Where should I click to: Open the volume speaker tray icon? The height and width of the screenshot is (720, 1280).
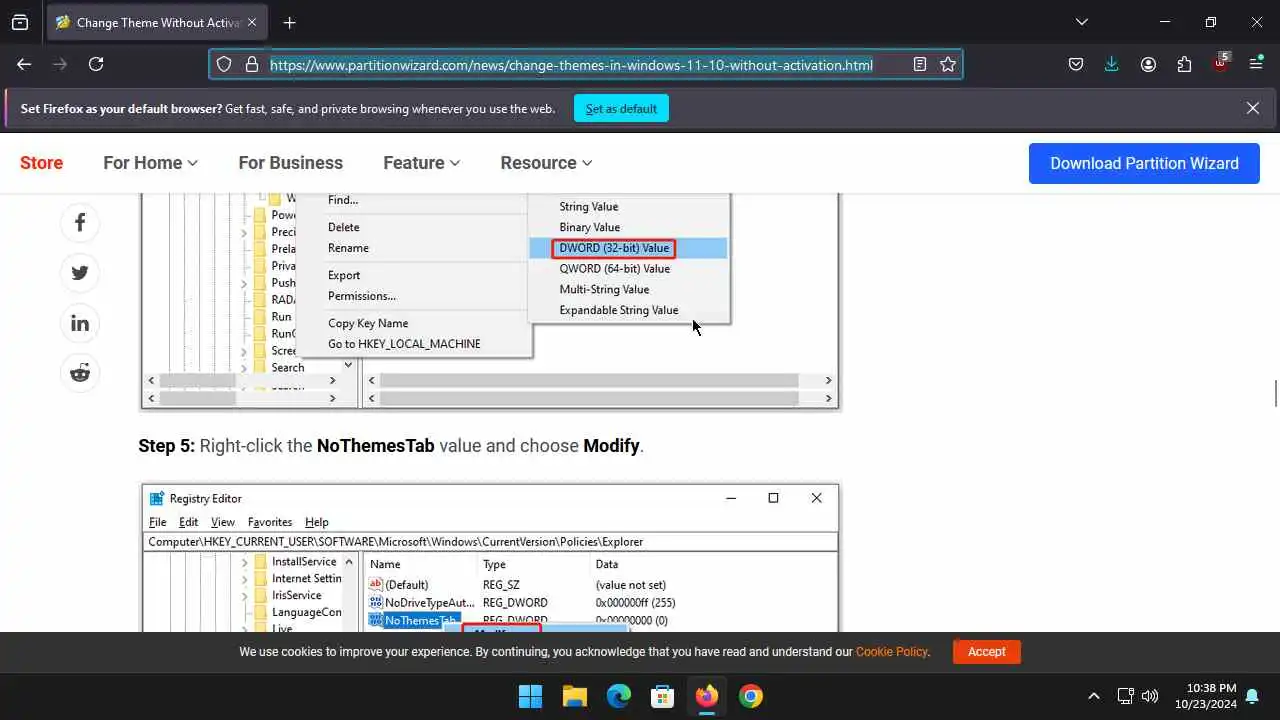point(1150,696)
